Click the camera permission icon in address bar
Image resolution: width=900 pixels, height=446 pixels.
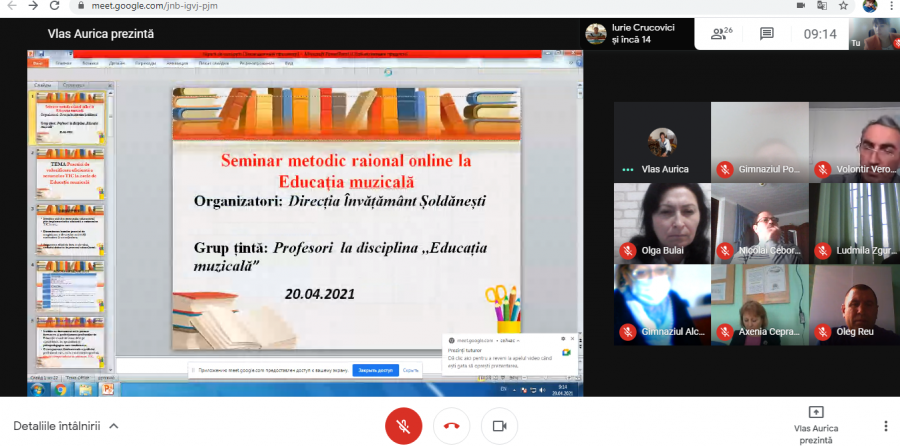pyautogui.click(x=799, y=5)
